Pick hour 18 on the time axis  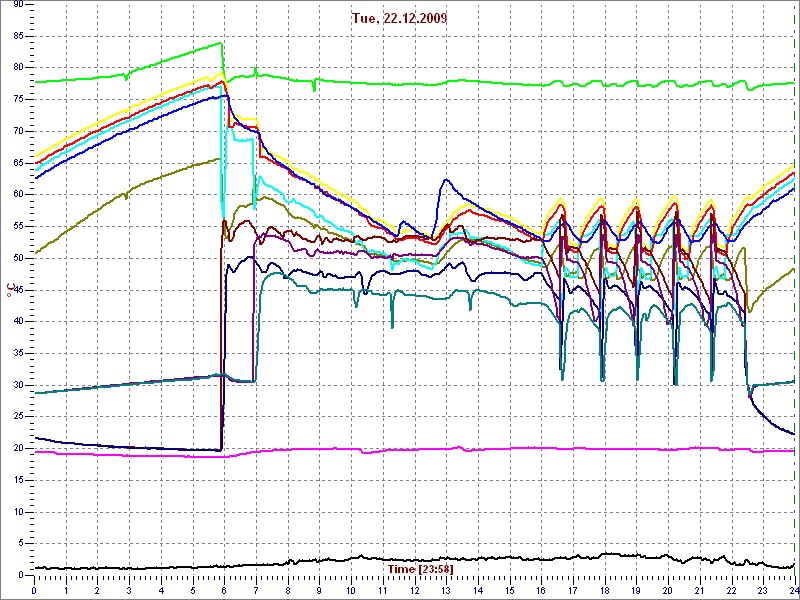pyautogui.click(x=605, y=590)
